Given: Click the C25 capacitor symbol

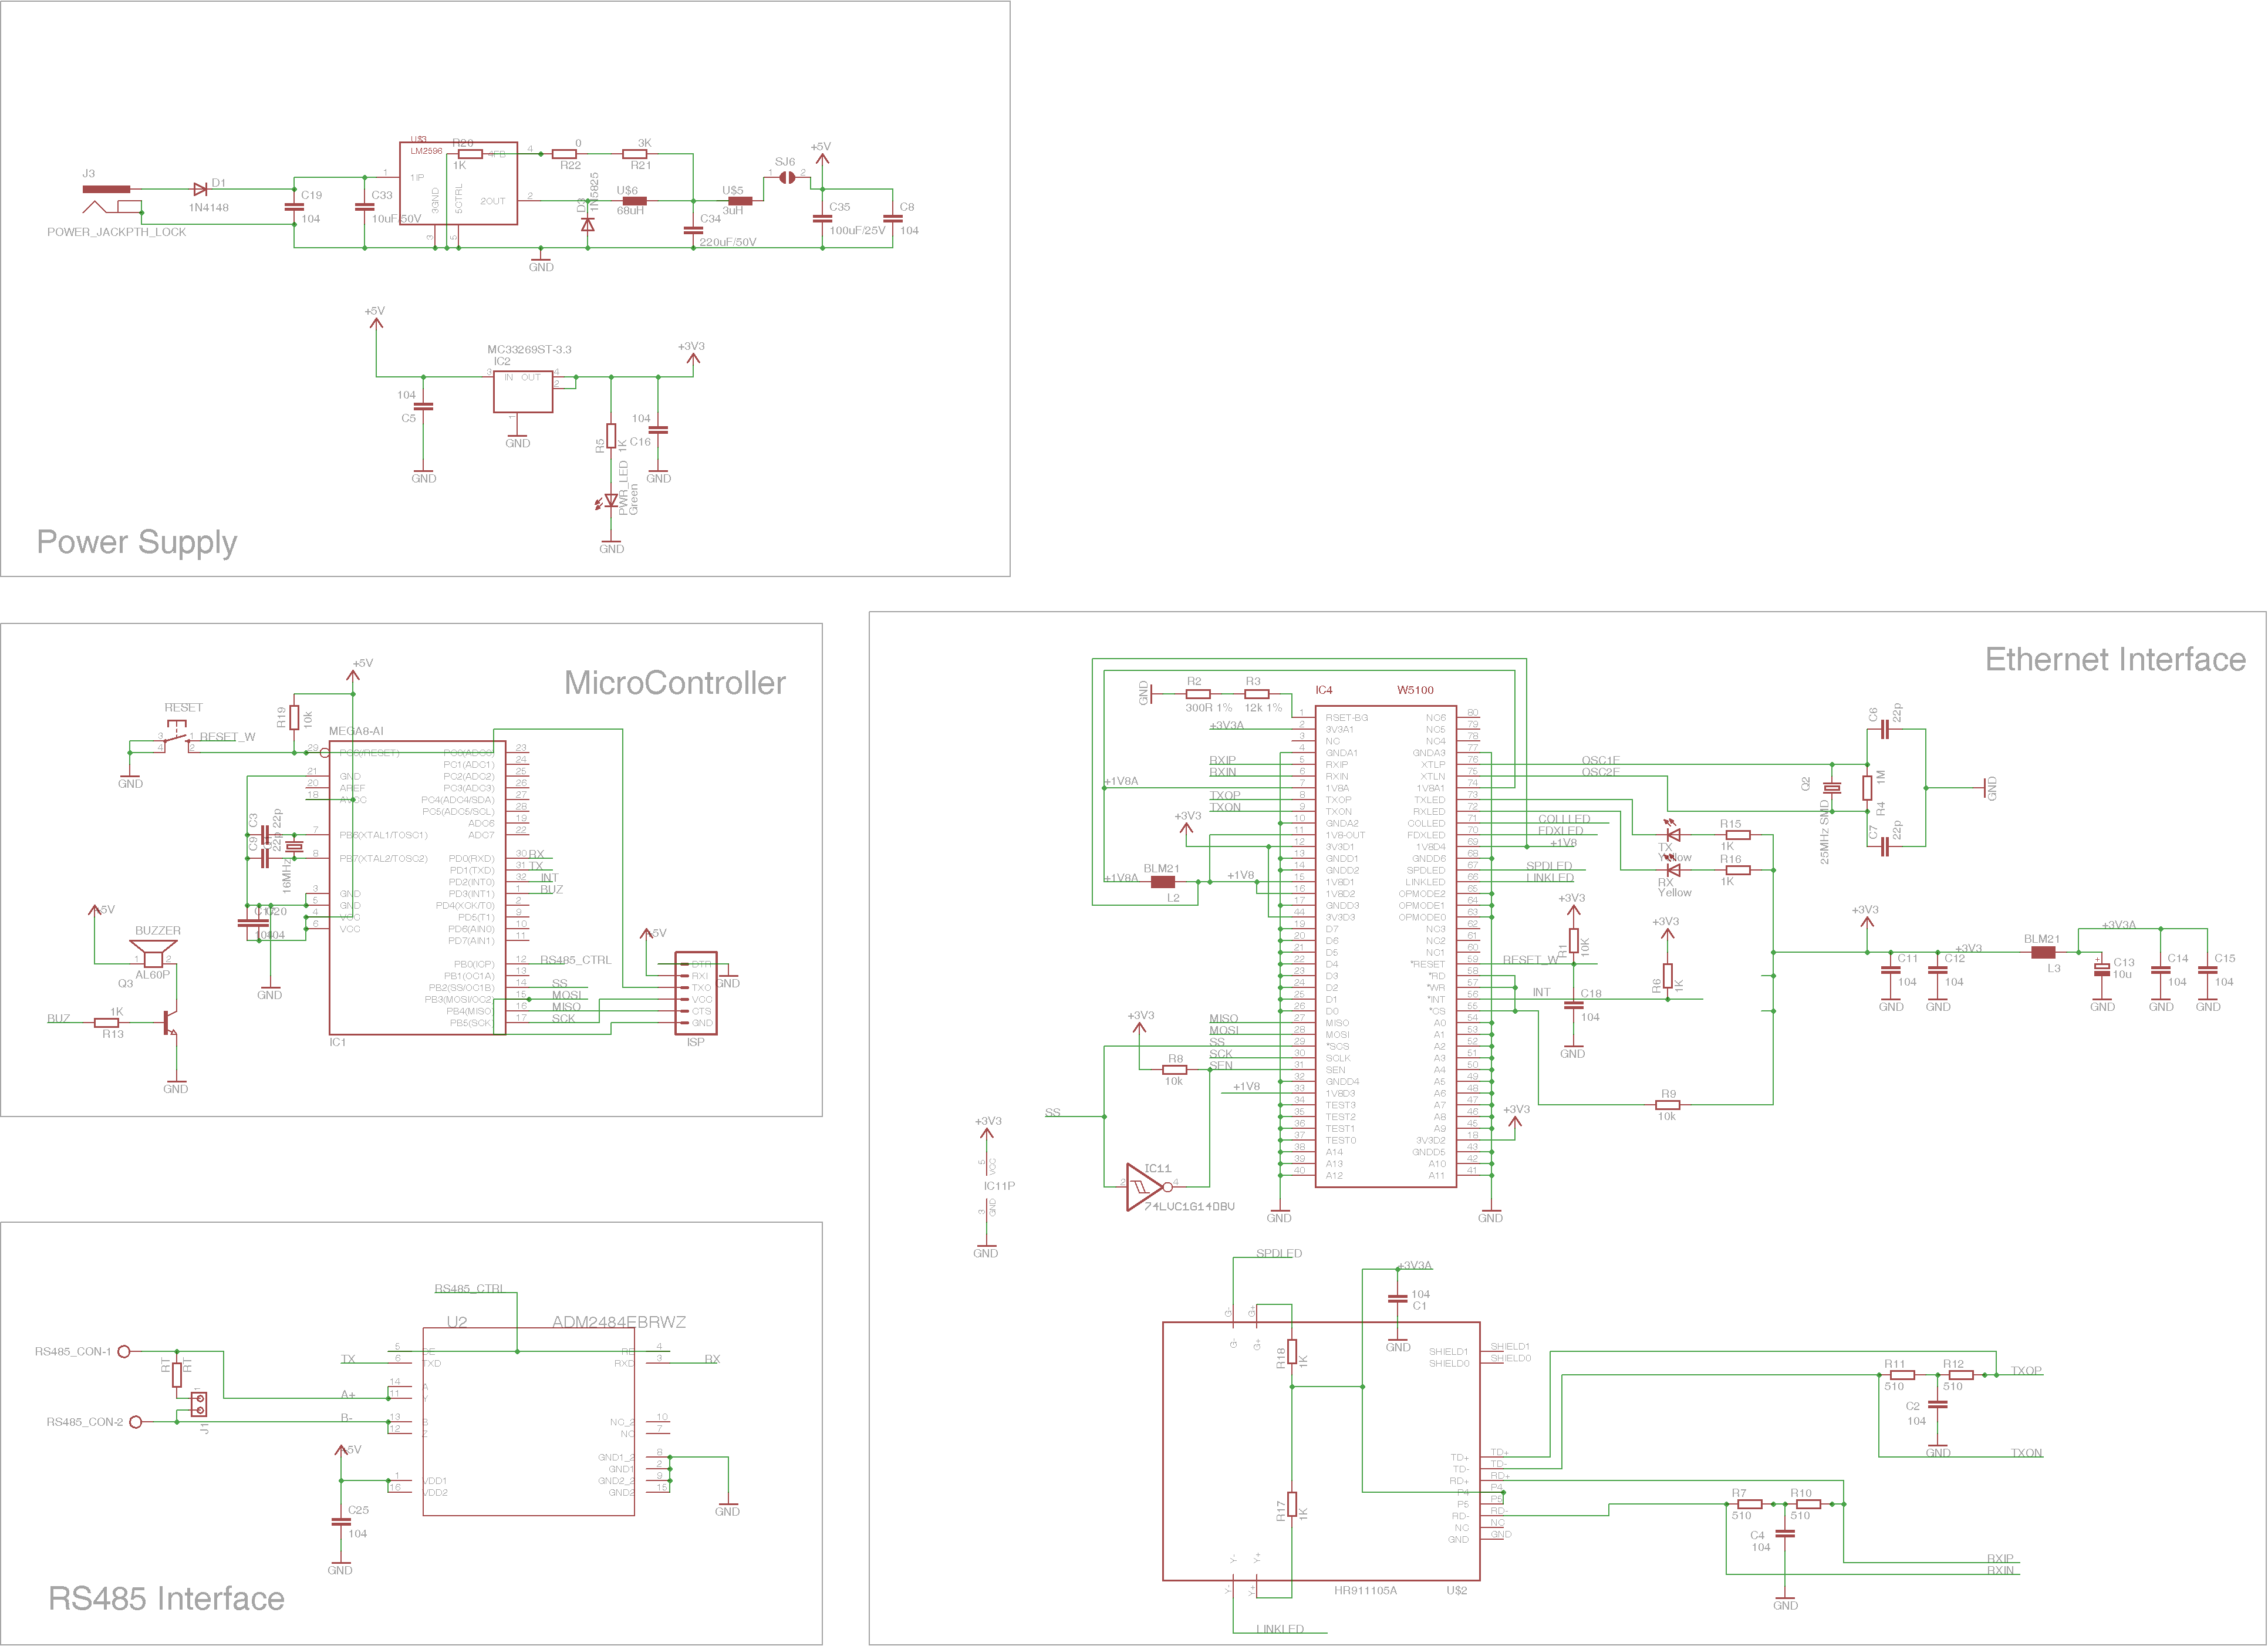Looking at the screenshot, I should (340, 1522).
